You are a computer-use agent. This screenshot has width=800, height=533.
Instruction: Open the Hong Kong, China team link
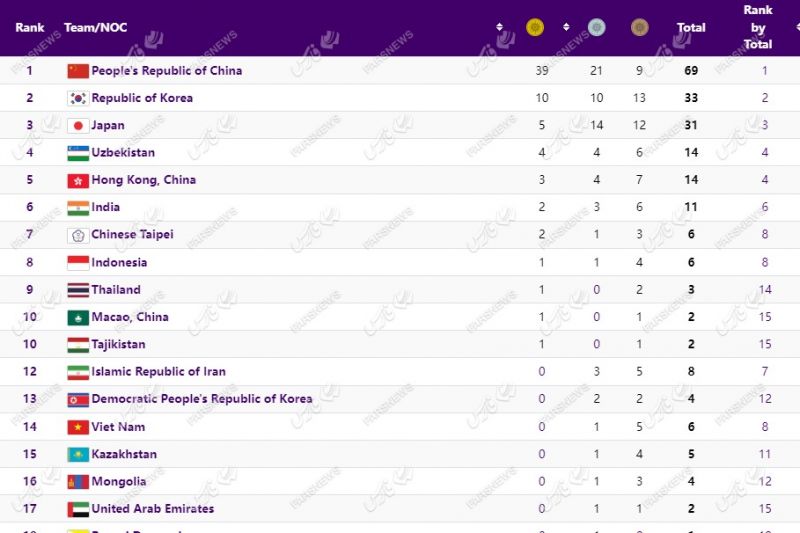143,180
